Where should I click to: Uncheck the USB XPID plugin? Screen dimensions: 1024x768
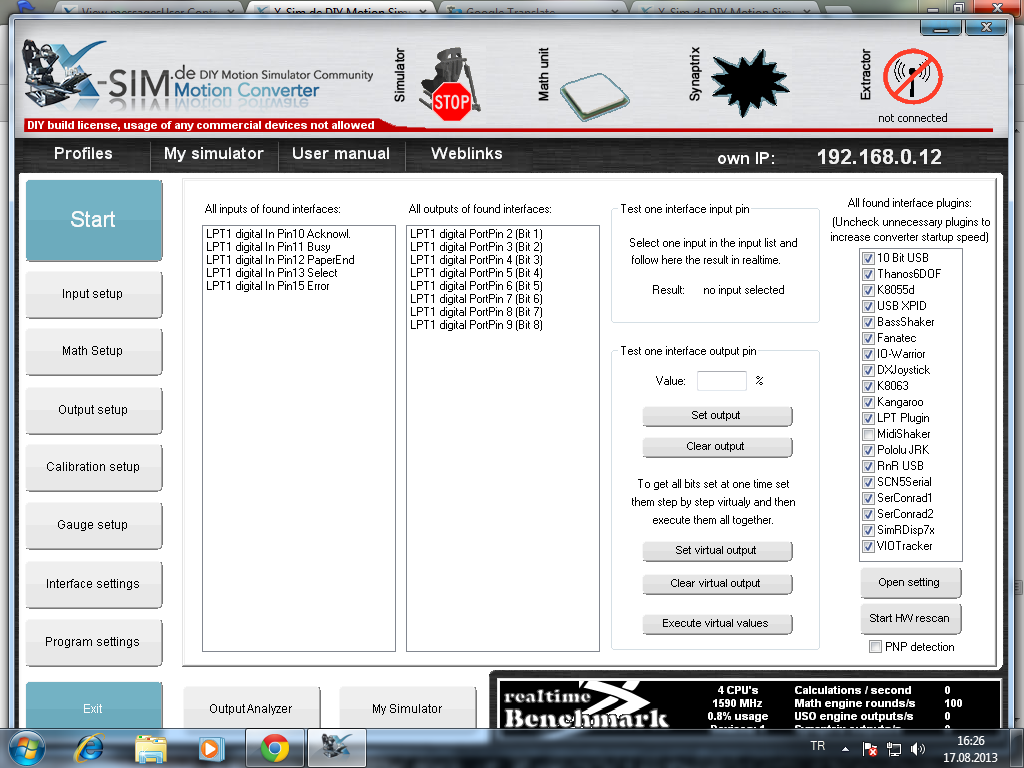(x=868, y=306)
